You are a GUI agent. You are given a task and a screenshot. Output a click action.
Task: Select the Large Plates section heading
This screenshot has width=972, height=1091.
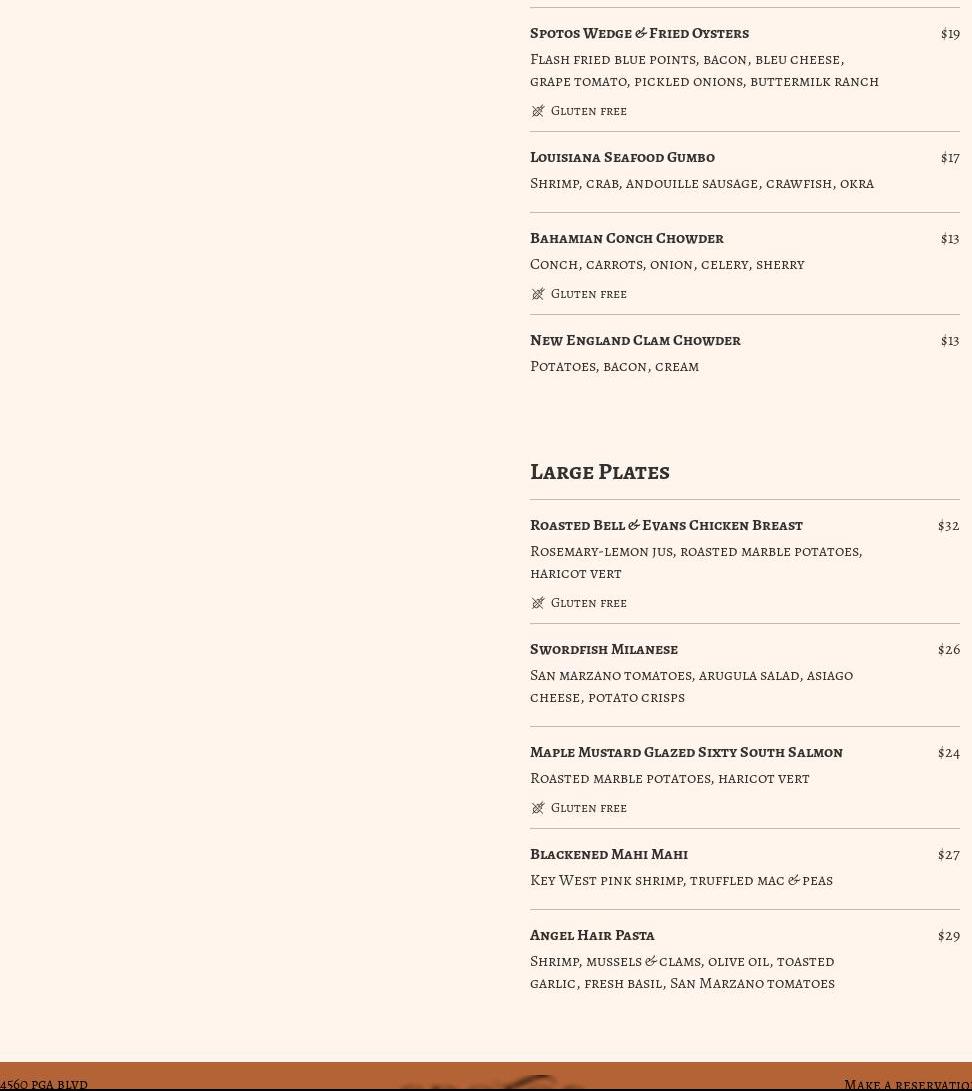(x=599, y=472)
